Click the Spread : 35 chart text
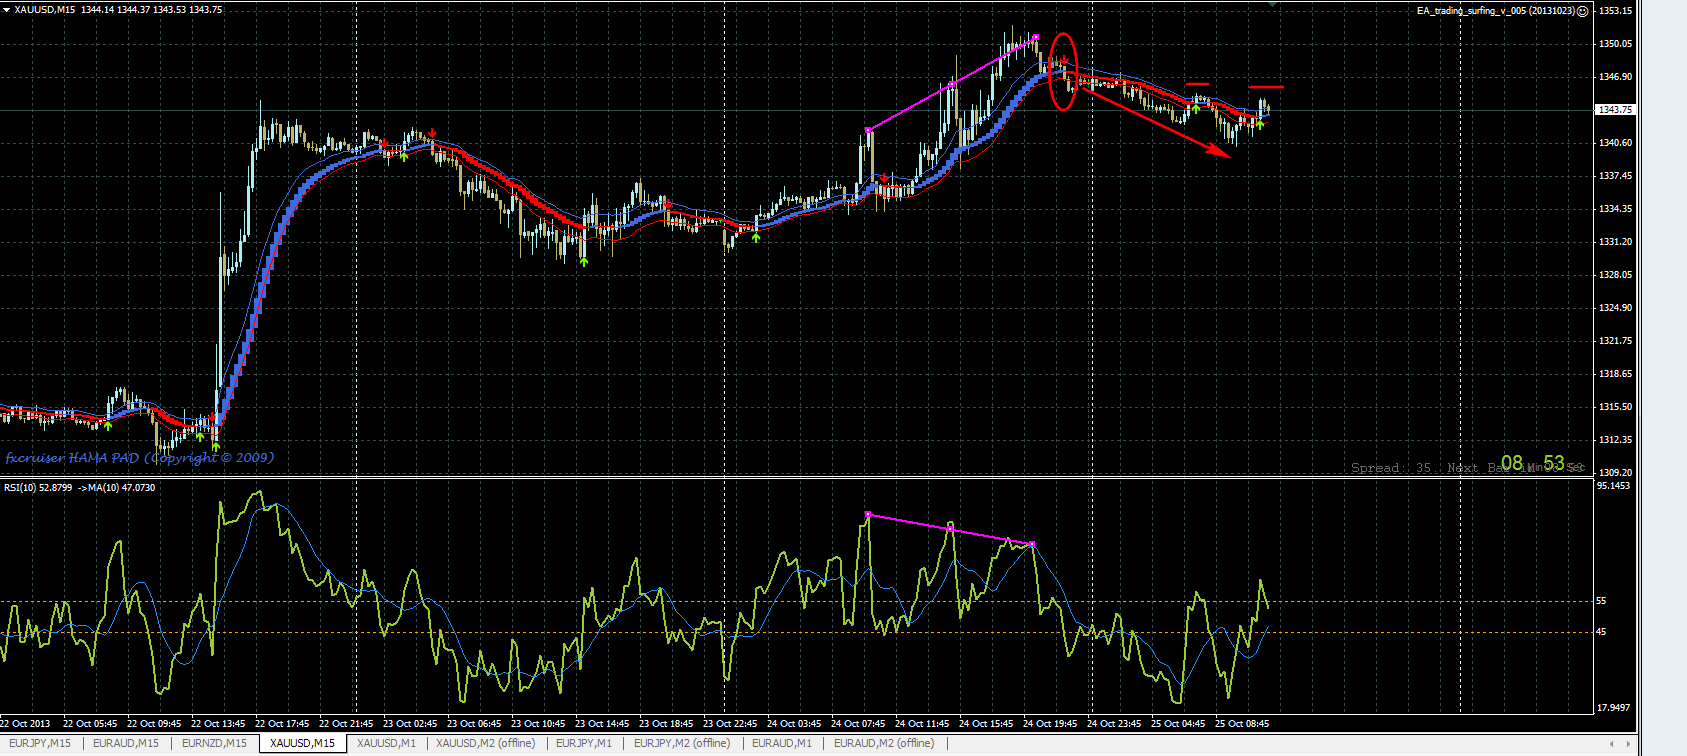The width and height of the screenshot is (1687, 756). pyautogui.click(x=1391, y=468)
